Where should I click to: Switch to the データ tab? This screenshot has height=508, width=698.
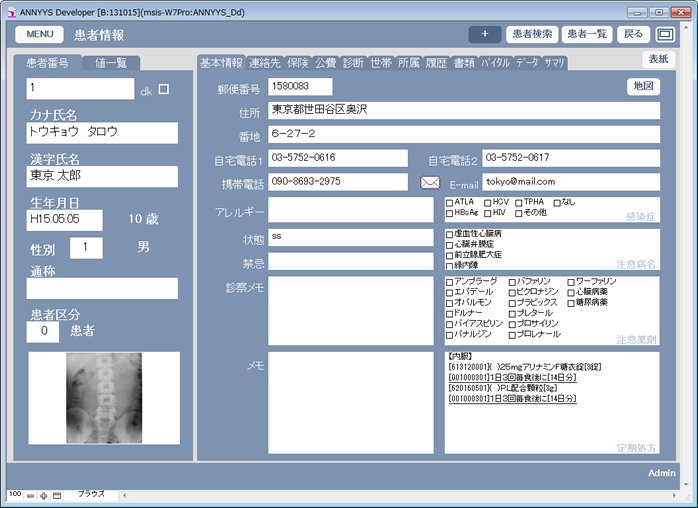pos(528,63)
